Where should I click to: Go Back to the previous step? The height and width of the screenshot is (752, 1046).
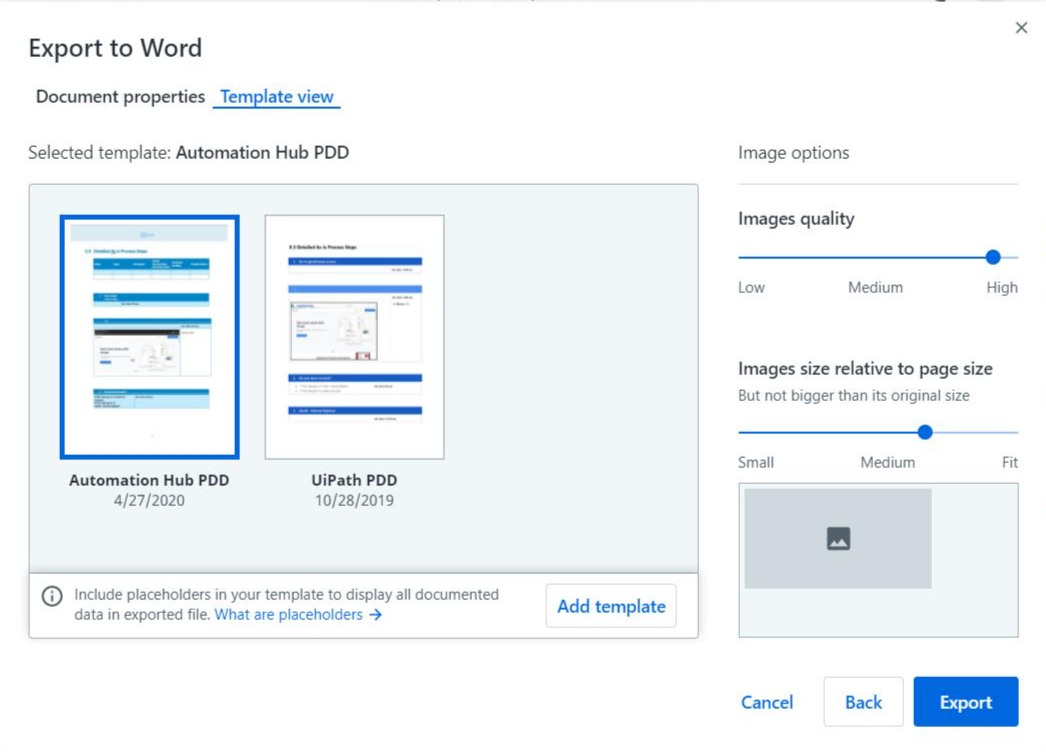(x=863, y=702)
